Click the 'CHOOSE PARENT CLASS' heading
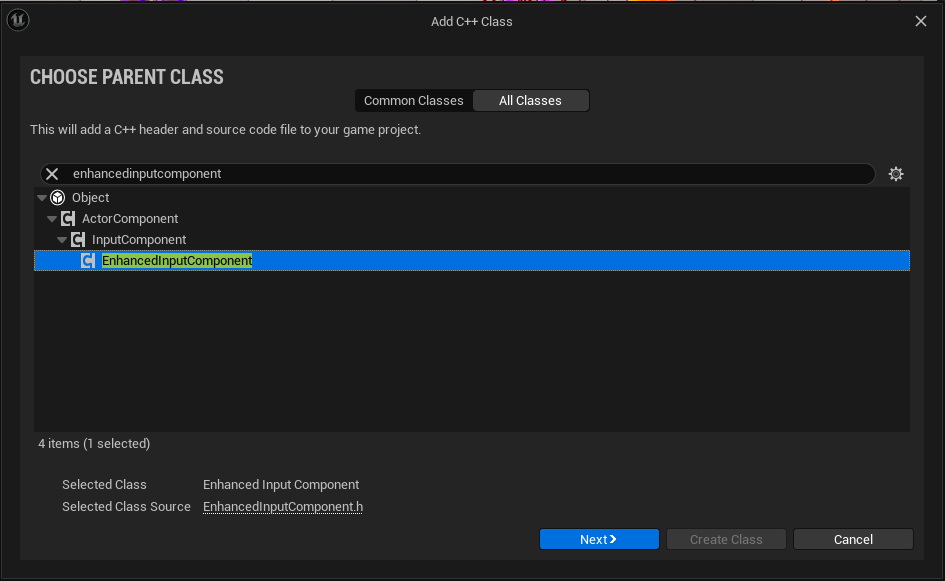Image resolution: width=945 pixels, height=581 pixels. (127, 77)
